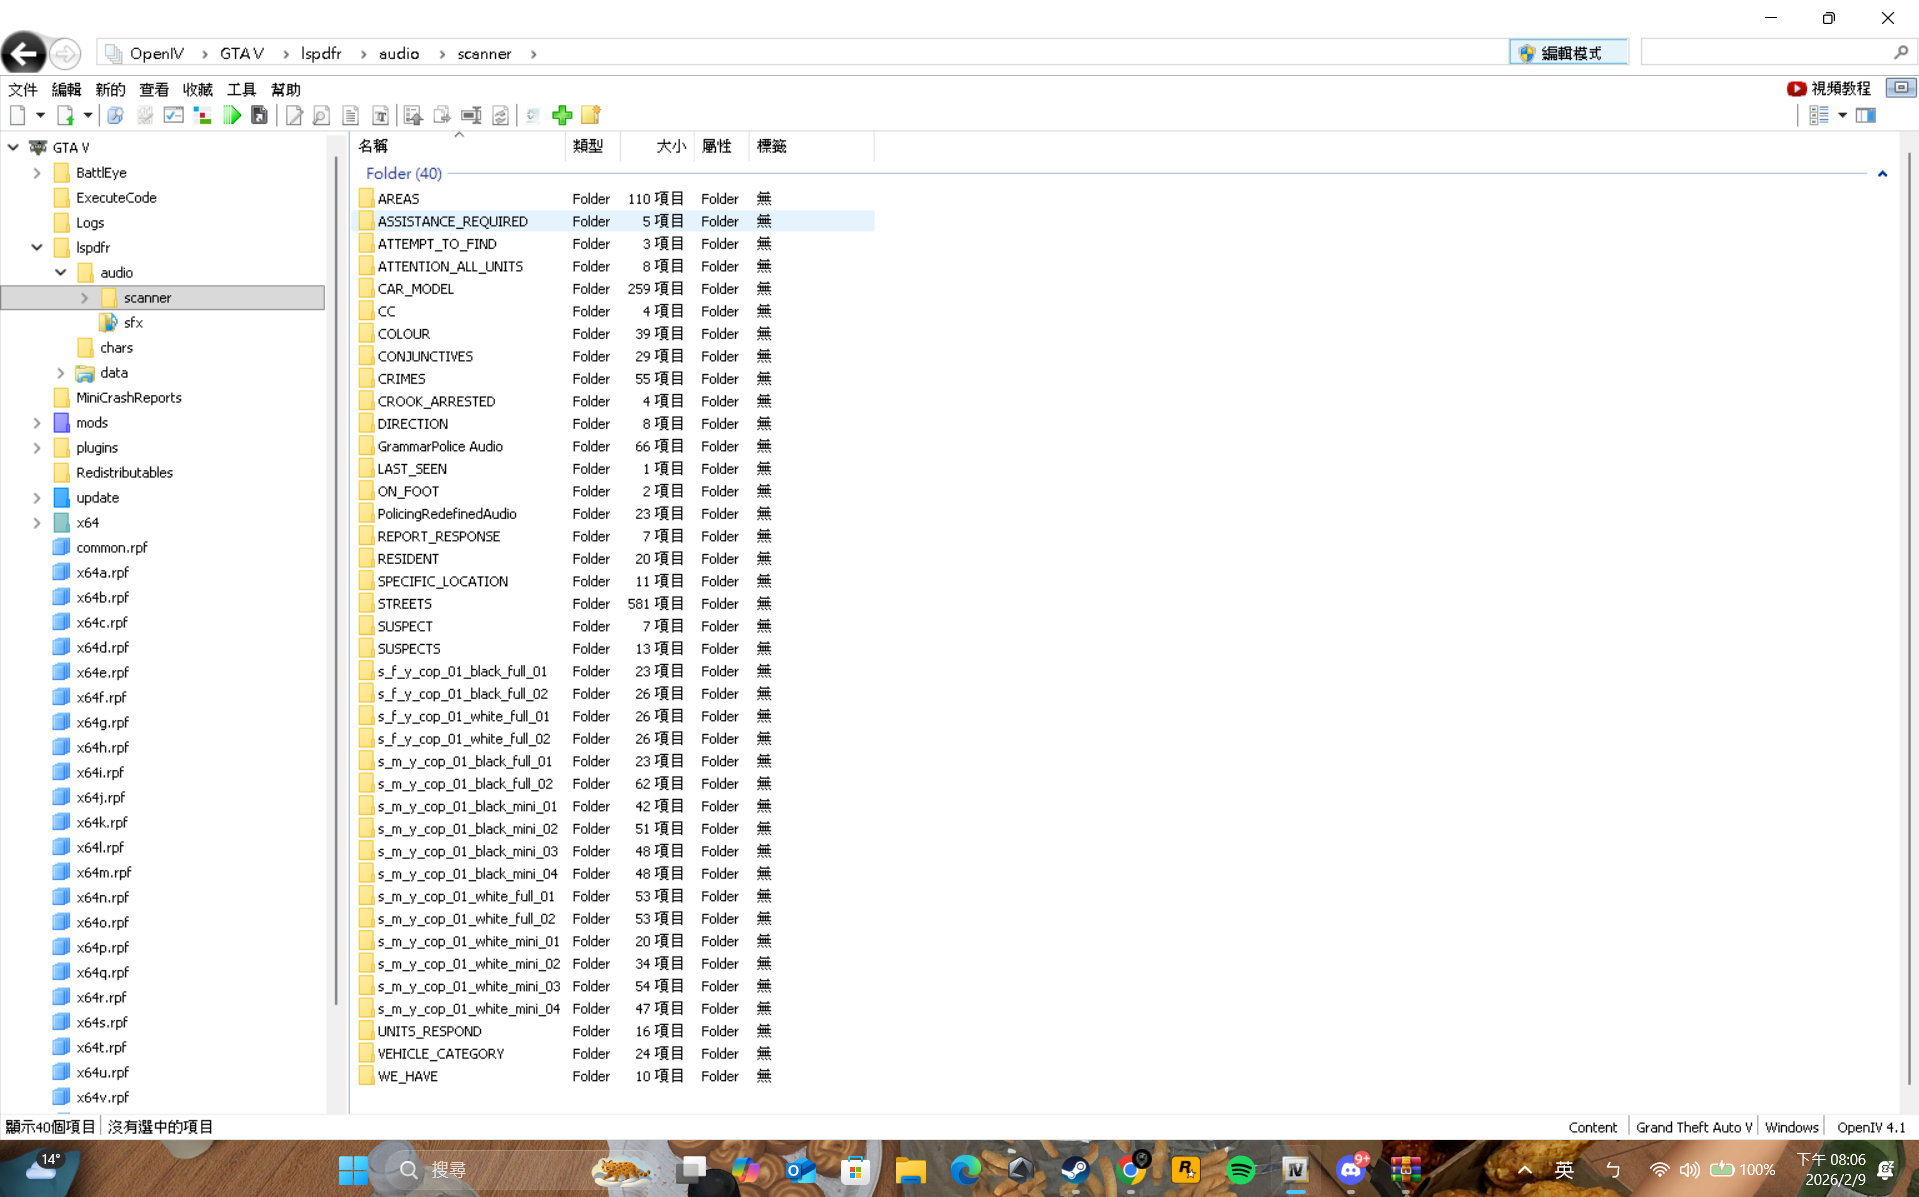Expand the x64 tree folder
Image resolution: width=1919 pixels, height=1197 pixels.
(37, 523)
